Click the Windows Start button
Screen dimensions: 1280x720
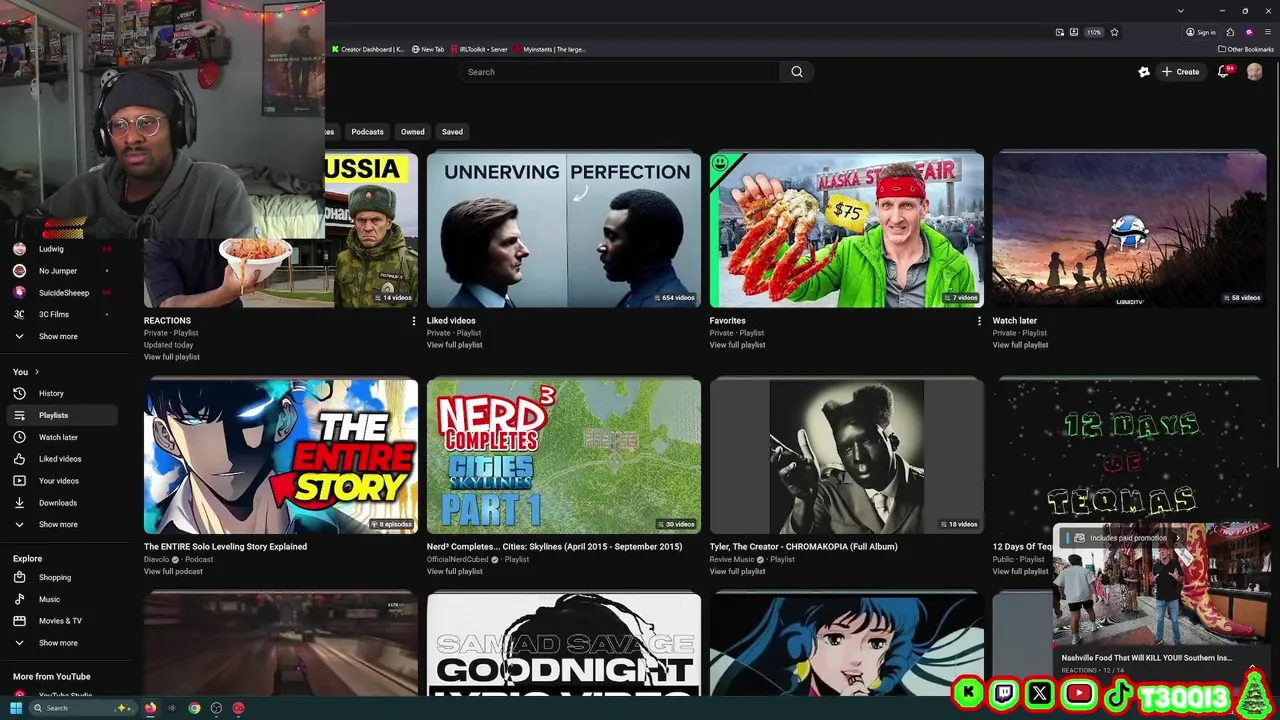point(15,708)
